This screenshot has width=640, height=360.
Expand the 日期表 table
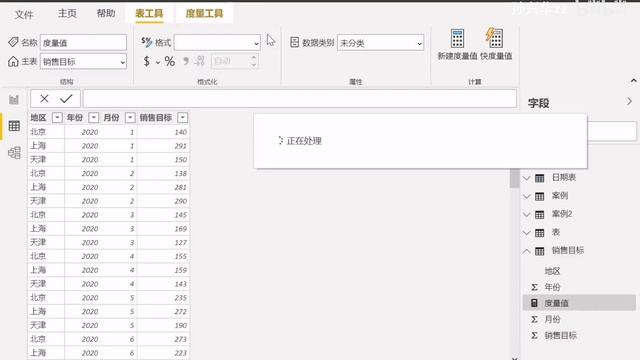pyautogui.click(x=527, y=178)
